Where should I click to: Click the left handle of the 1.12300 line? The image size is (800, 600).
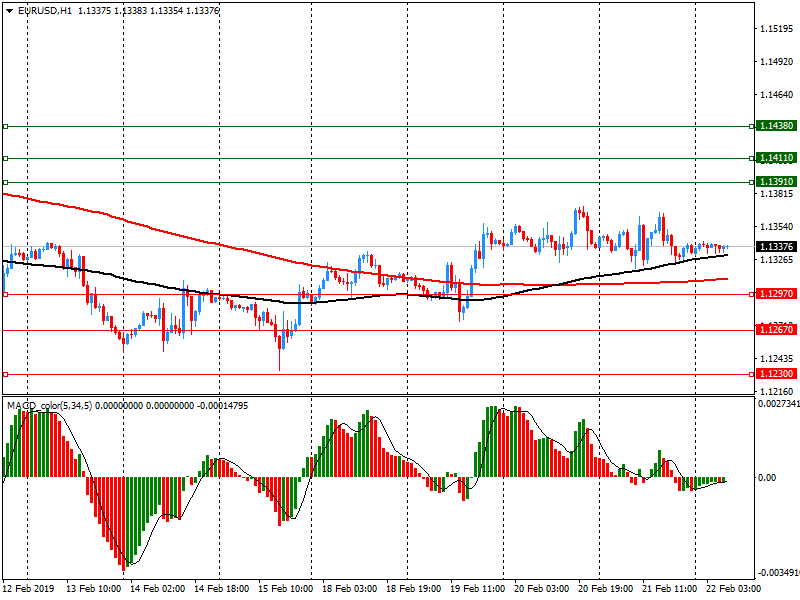tap(5, 374)
